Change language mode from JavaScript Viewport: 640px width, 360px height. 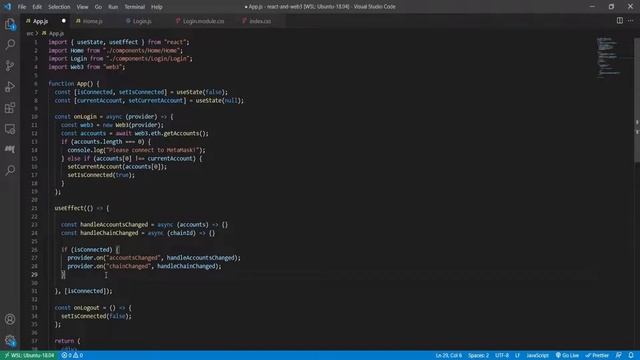pos(537,356)
